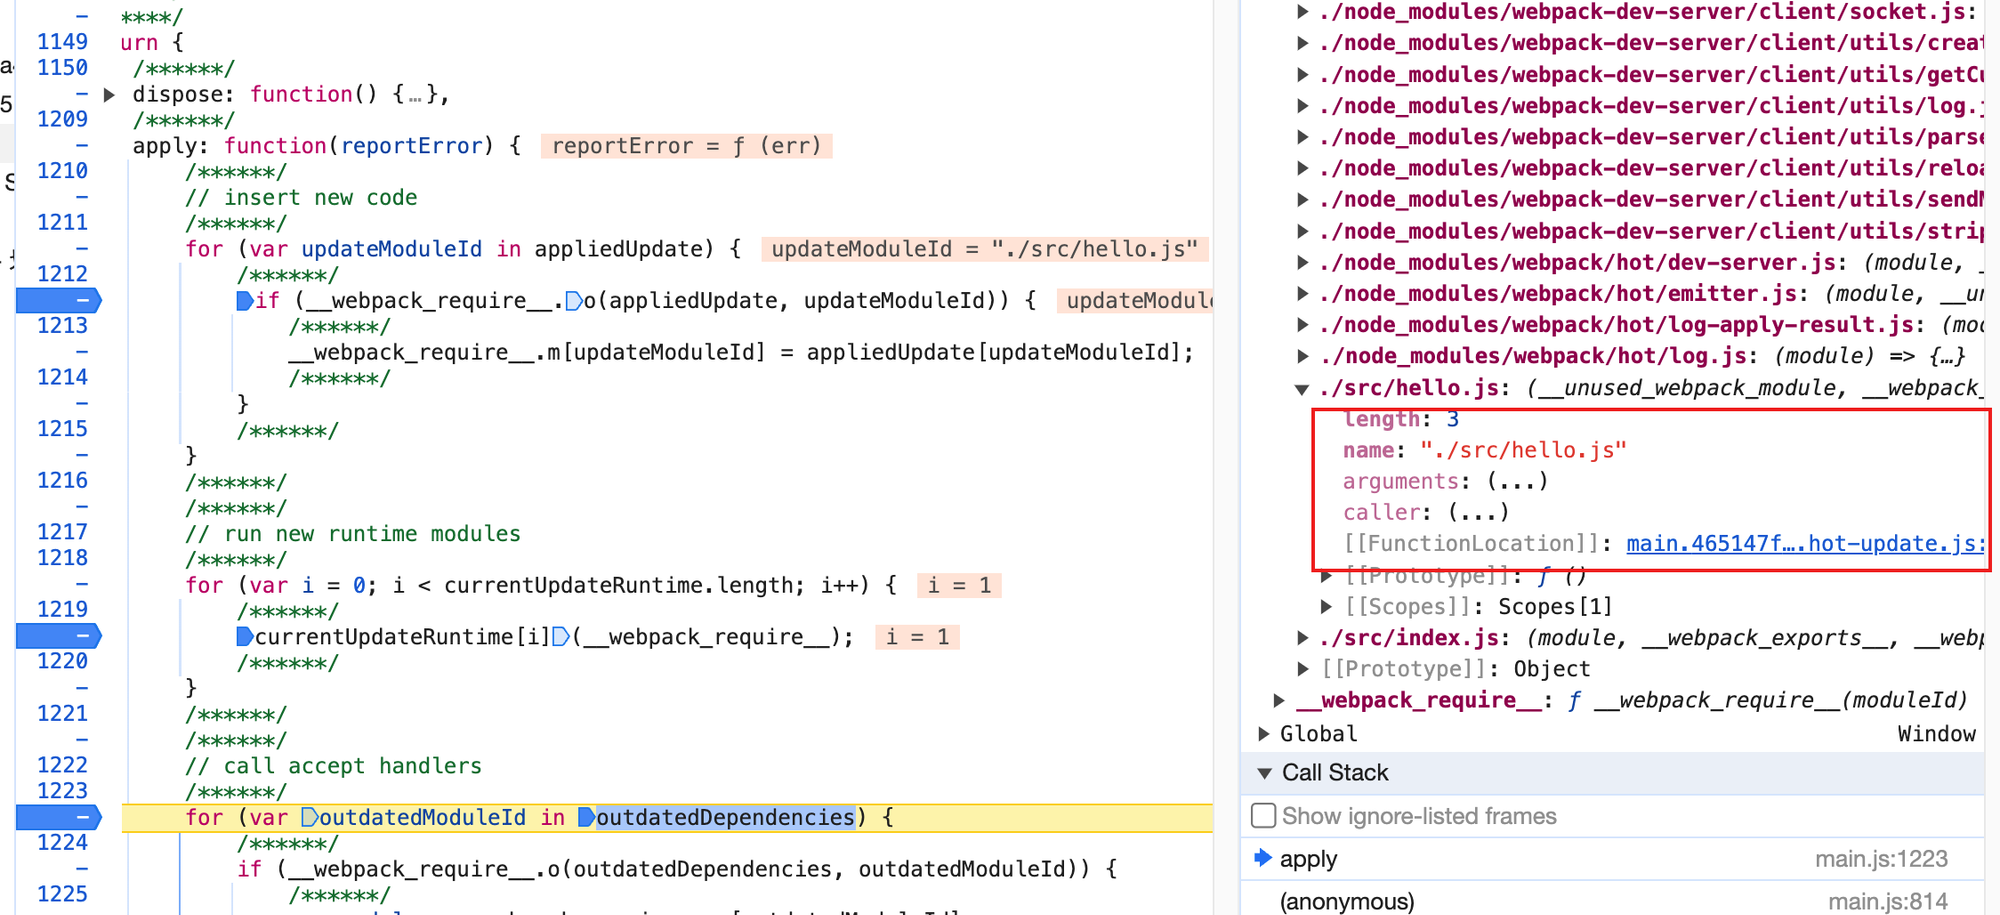This screenshot has height=915, width=2000.
Task: Expand the [[Prototype]]: ƒ () entry
Action: pyautogui.click(x=1326, y=576)
